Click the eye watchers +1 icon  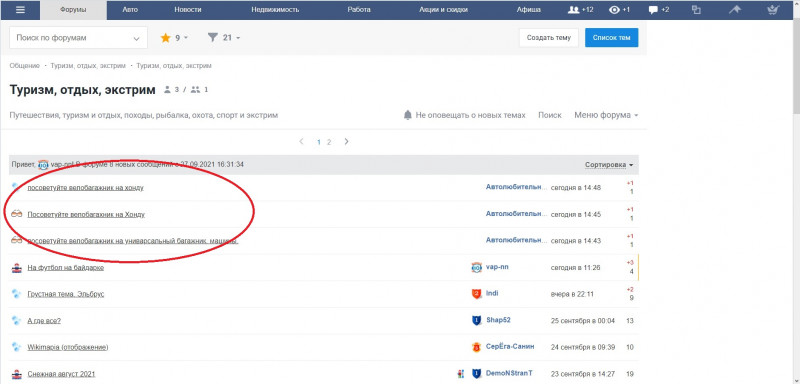pyautogui.click(x=619, y=10)
